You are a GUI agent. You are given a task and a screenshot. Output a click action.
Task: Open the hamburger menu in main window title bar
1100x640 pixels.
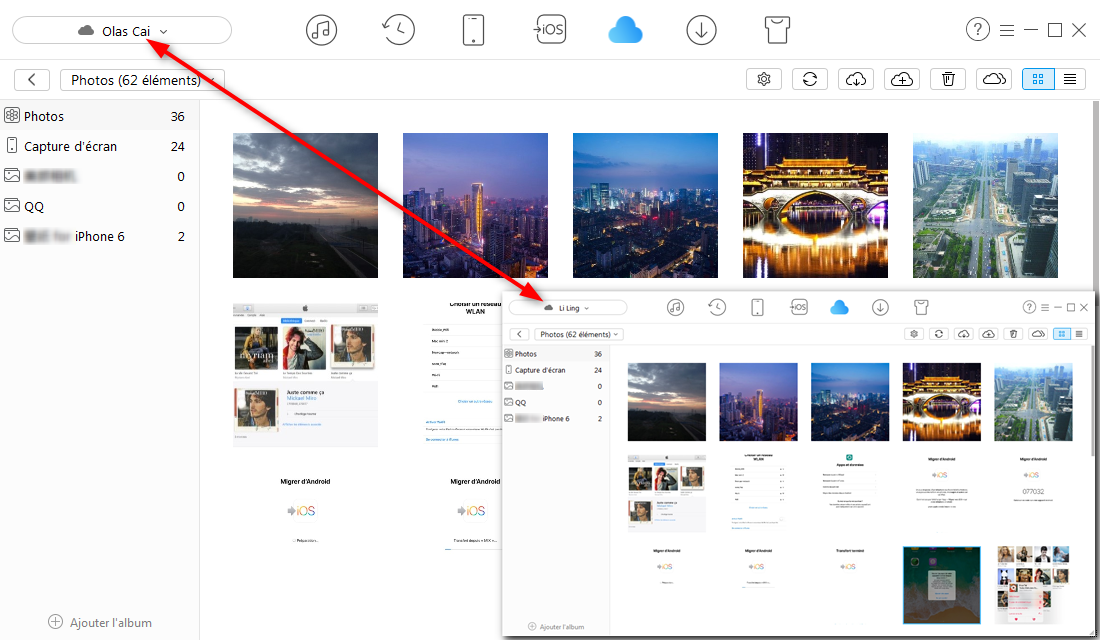1007,30
